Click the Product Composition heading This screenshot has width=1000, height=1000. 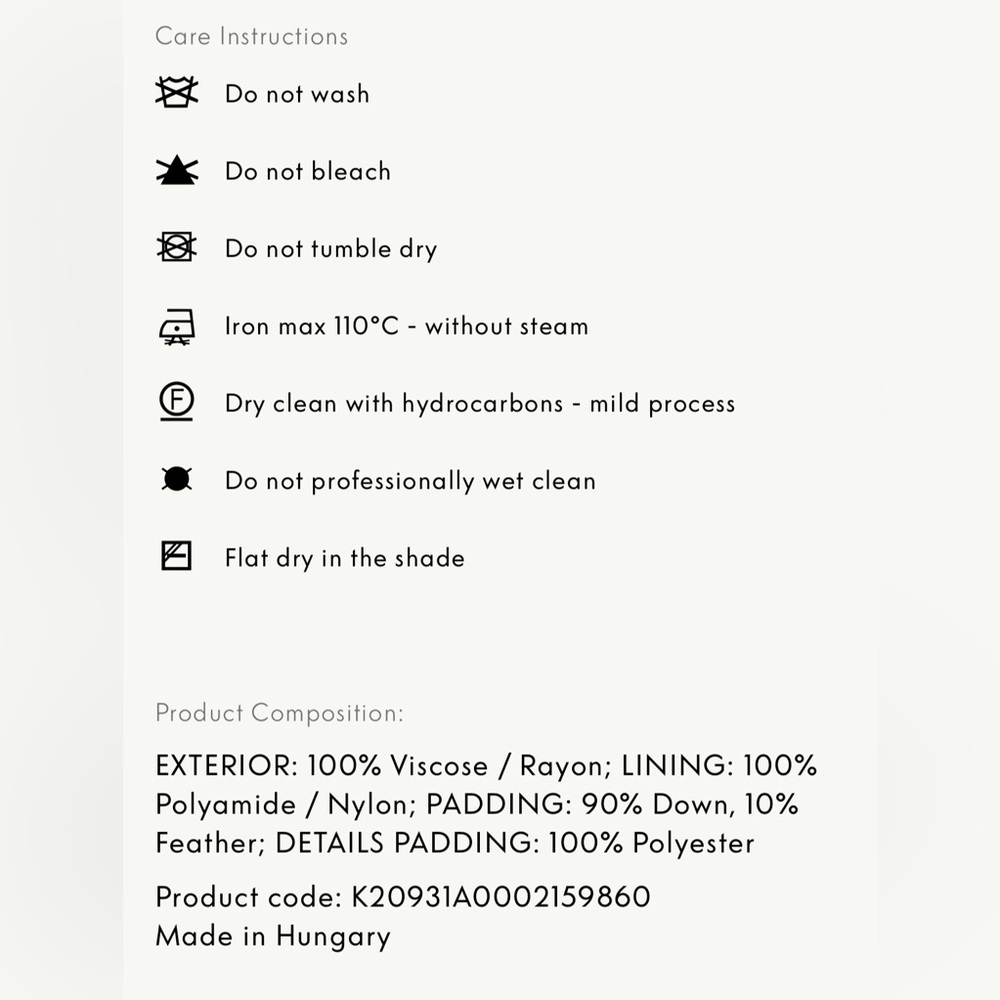[x=279, y=713]
